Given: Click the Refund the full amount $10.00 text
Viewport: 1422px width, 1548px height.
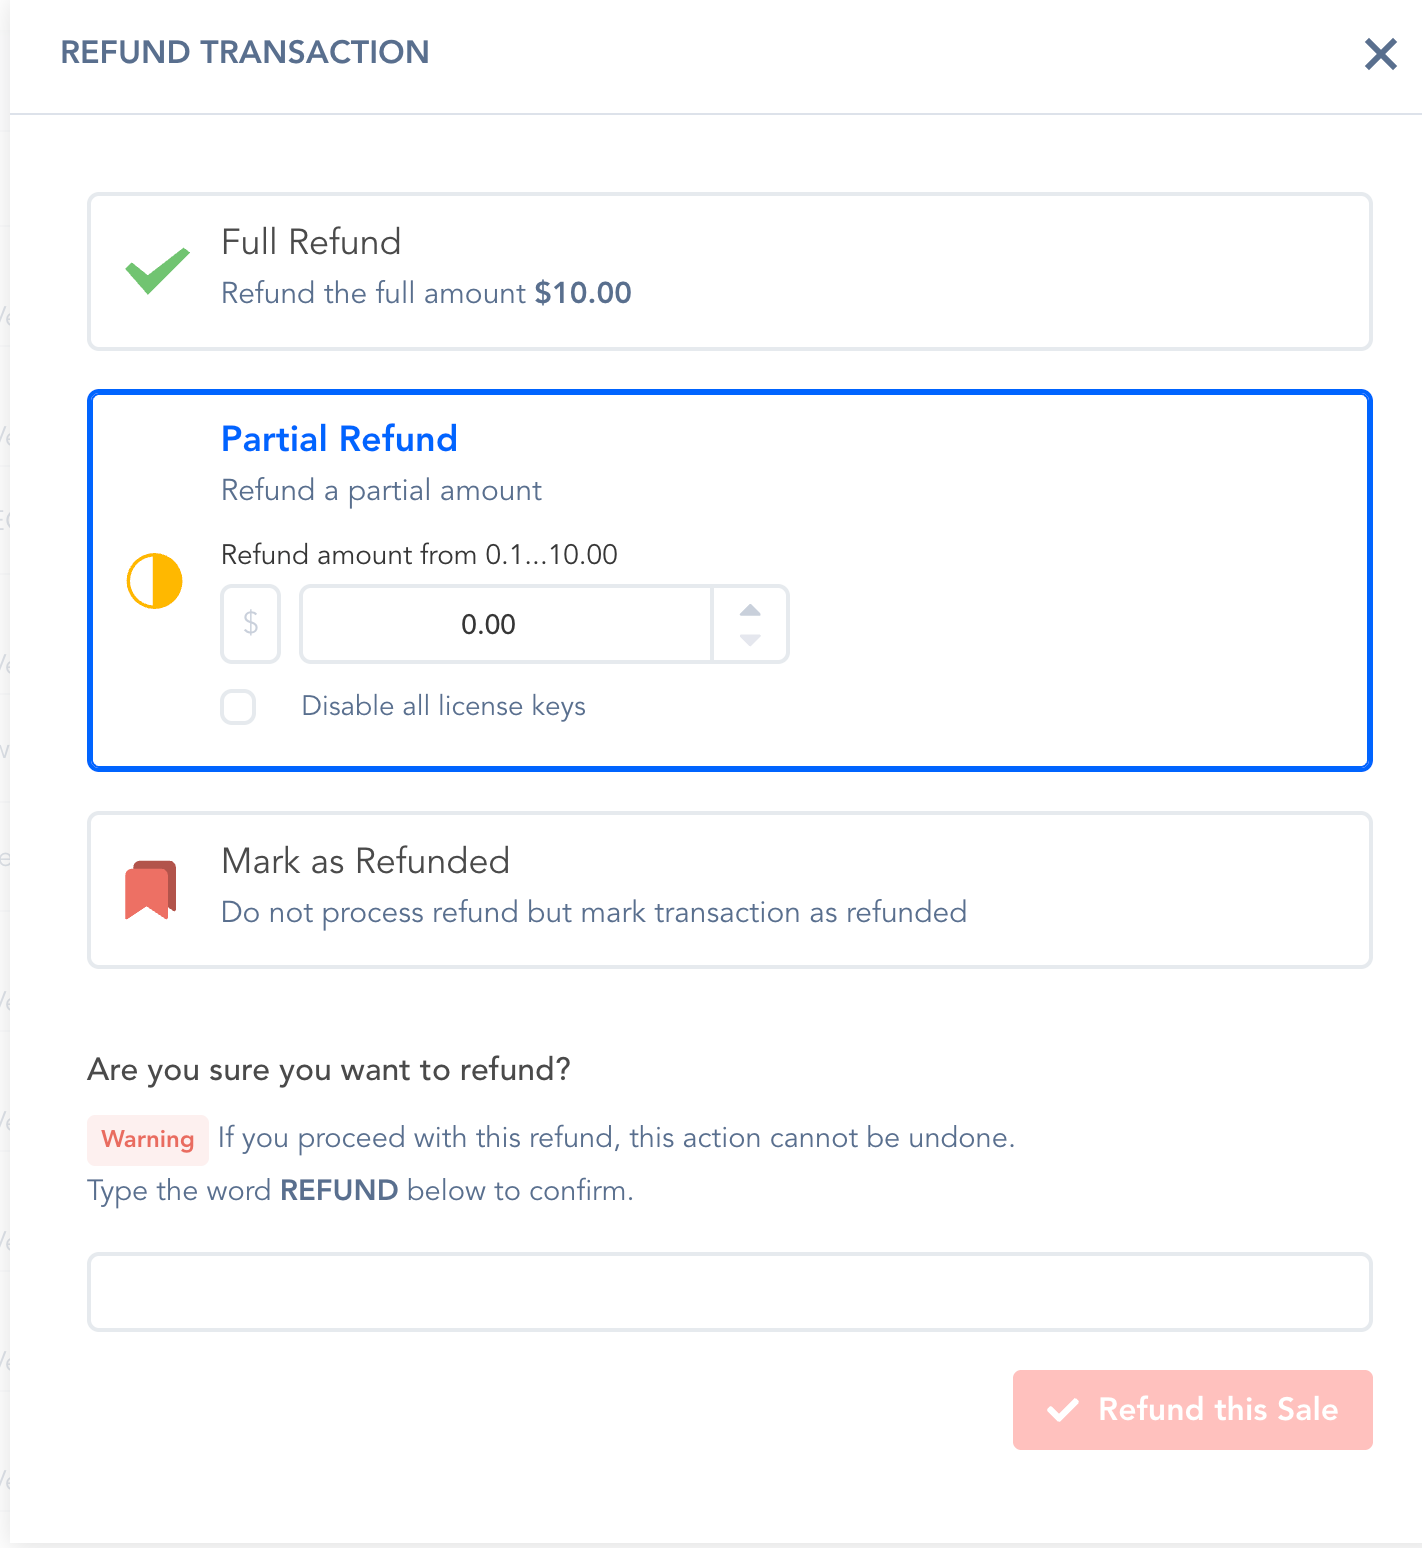Looking at the screenshot, I should point(426,293).
